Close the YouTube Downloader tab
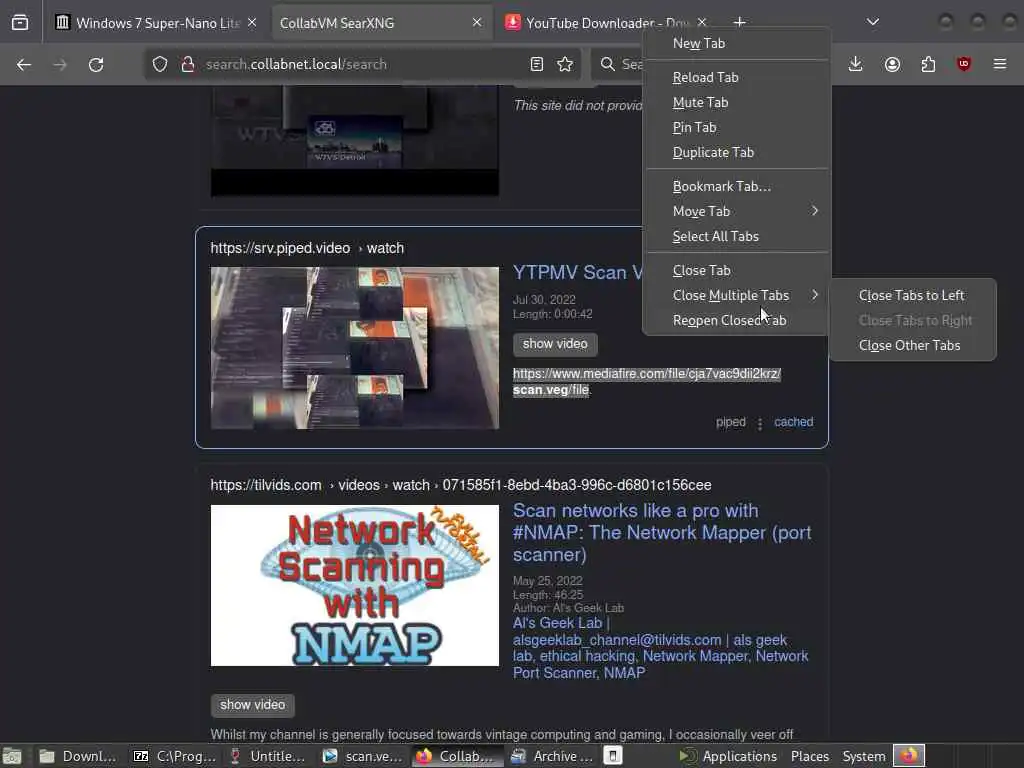The width and height of the screenshot is (1024, 768). 702,23
